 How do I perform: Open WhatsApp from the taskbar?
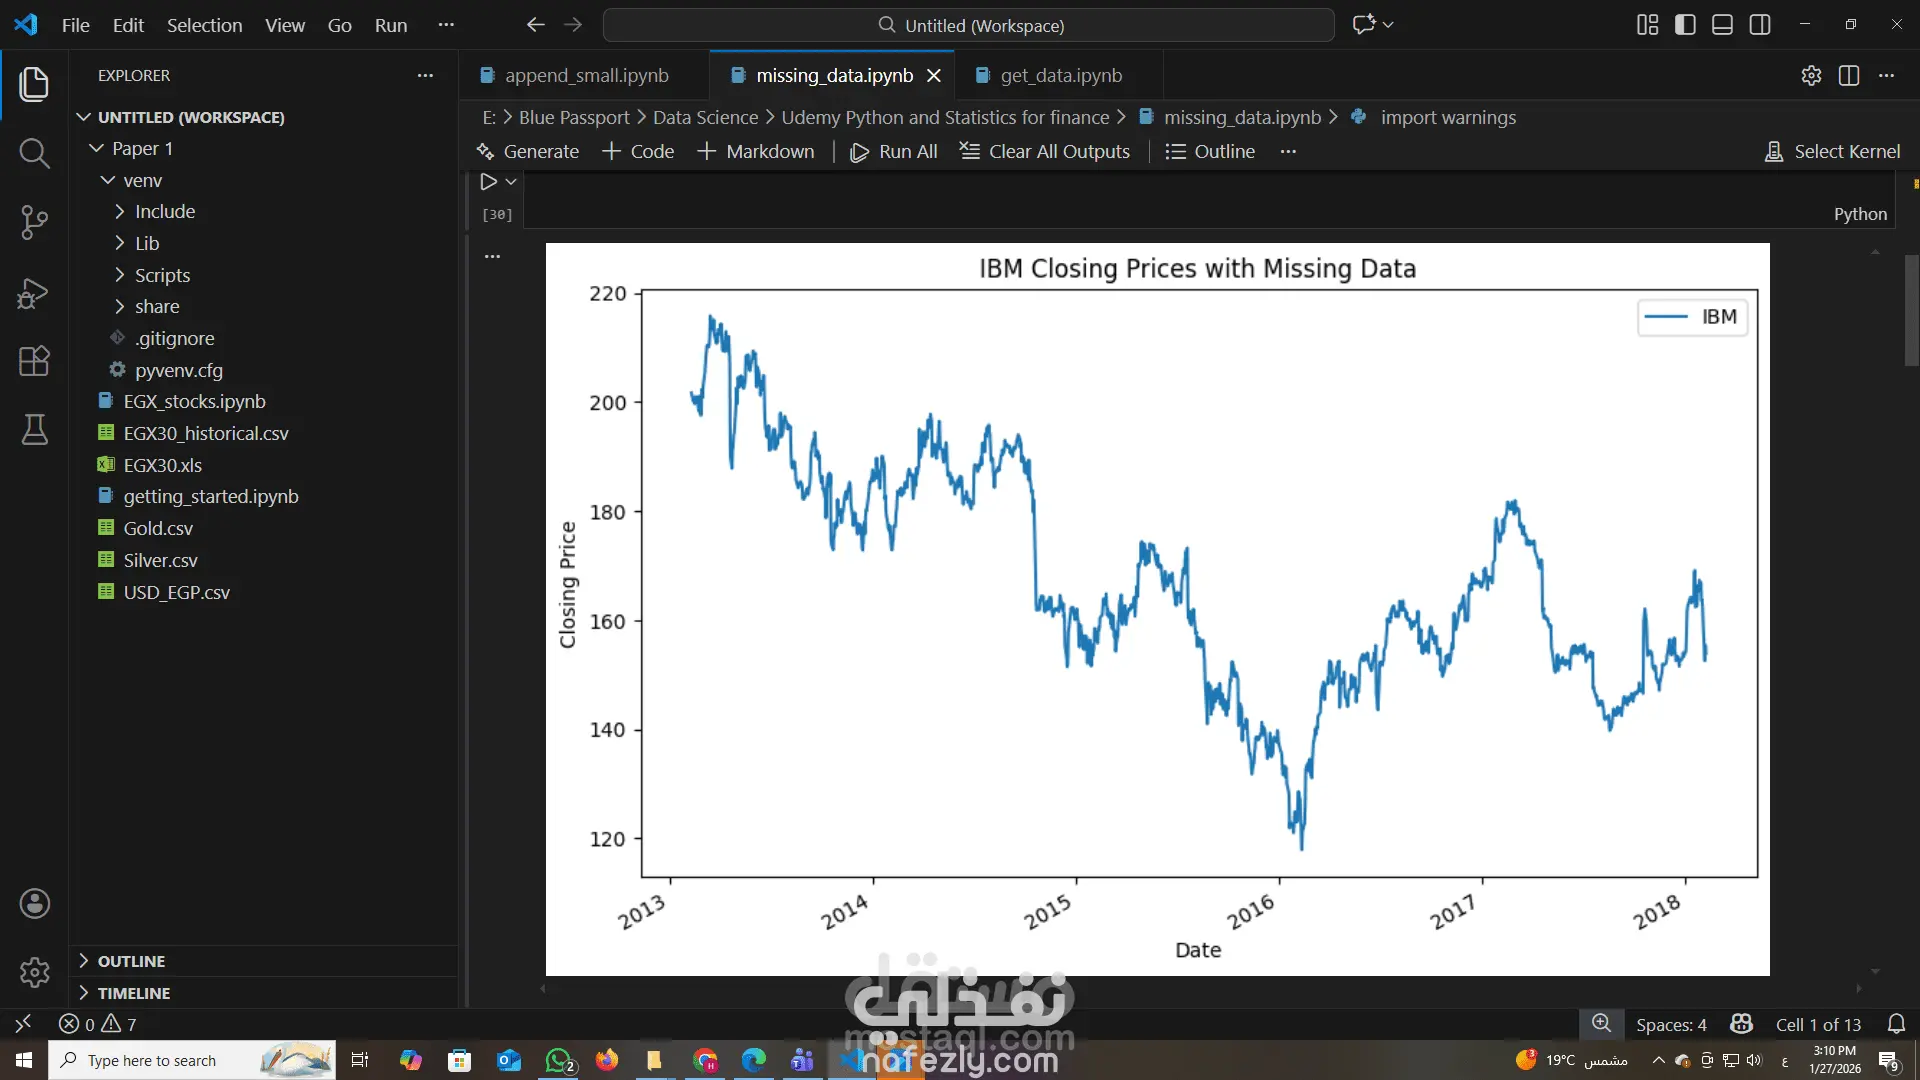point(558,1060)
